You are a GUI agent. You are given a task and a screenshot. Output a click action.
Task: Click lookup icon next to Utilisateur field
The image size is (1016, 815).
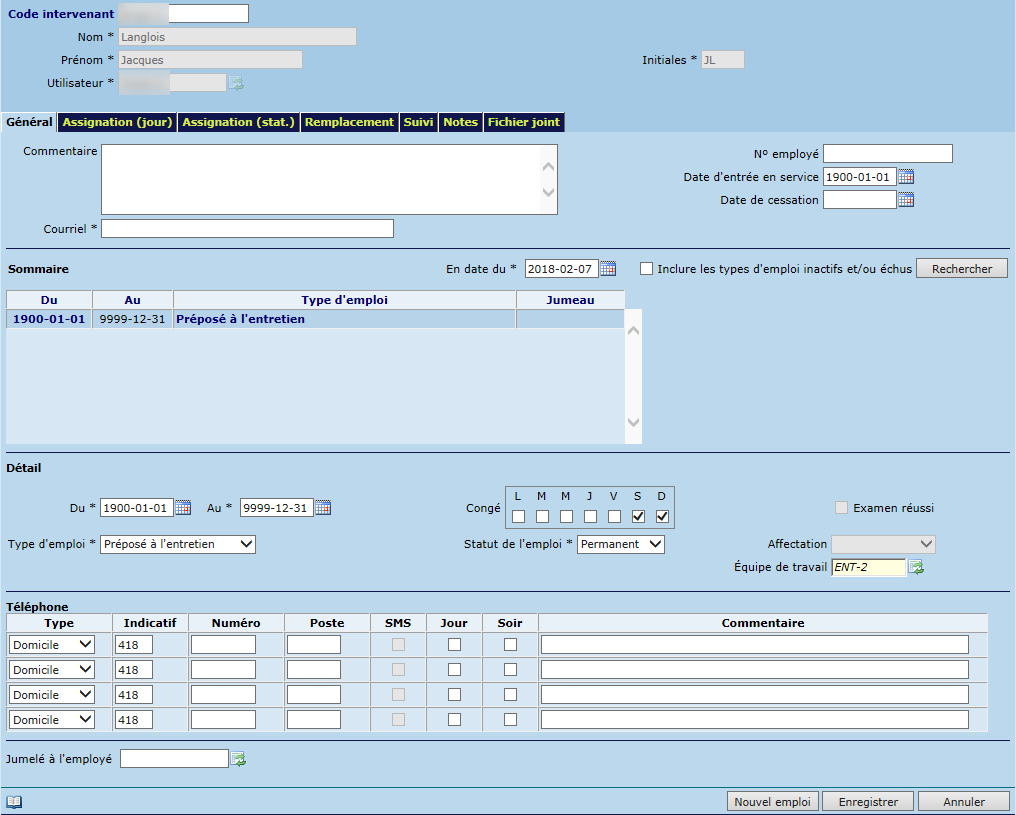click(x=236, y=83)
